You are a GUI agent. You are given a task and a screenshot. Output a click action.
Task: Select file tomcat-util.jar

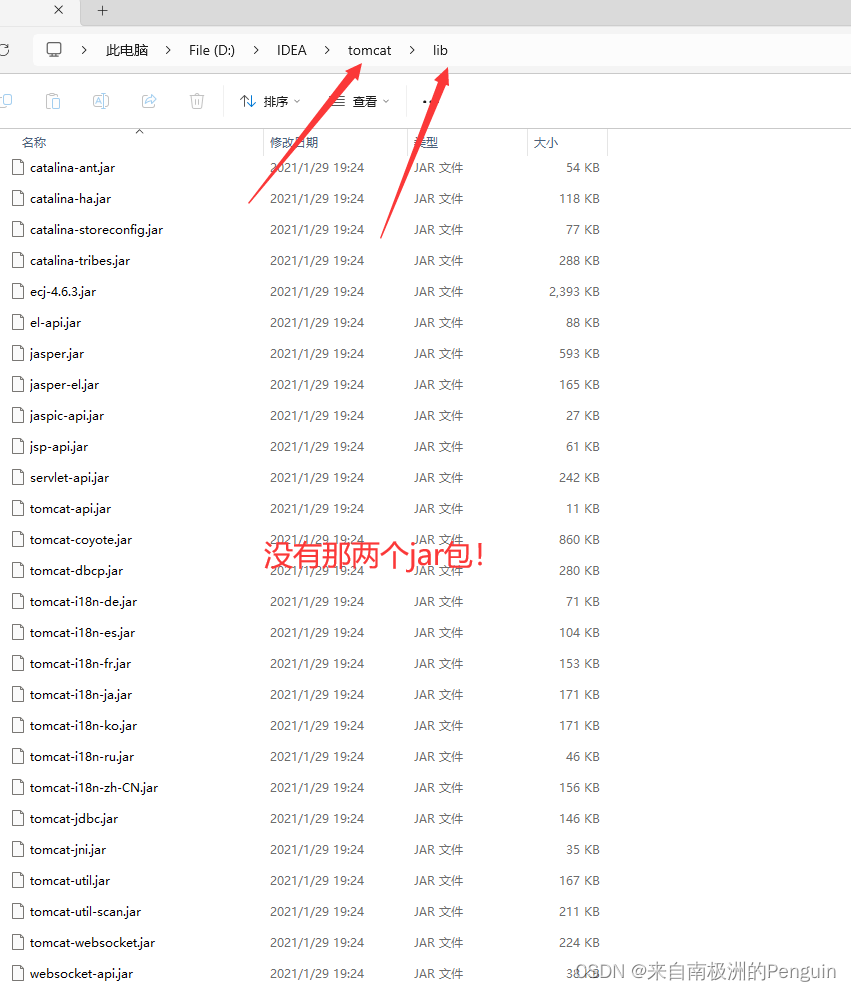[x=70, y=880]
